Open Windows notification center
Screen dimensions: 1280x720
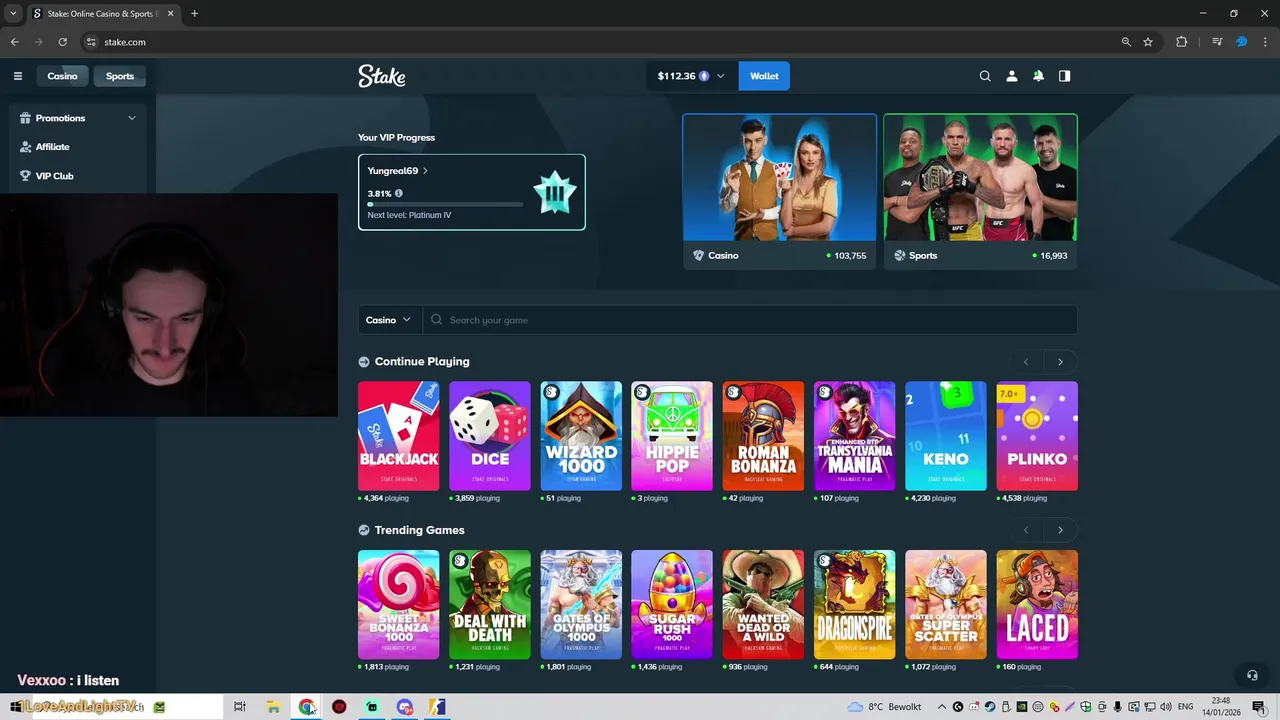[1258, 707]
